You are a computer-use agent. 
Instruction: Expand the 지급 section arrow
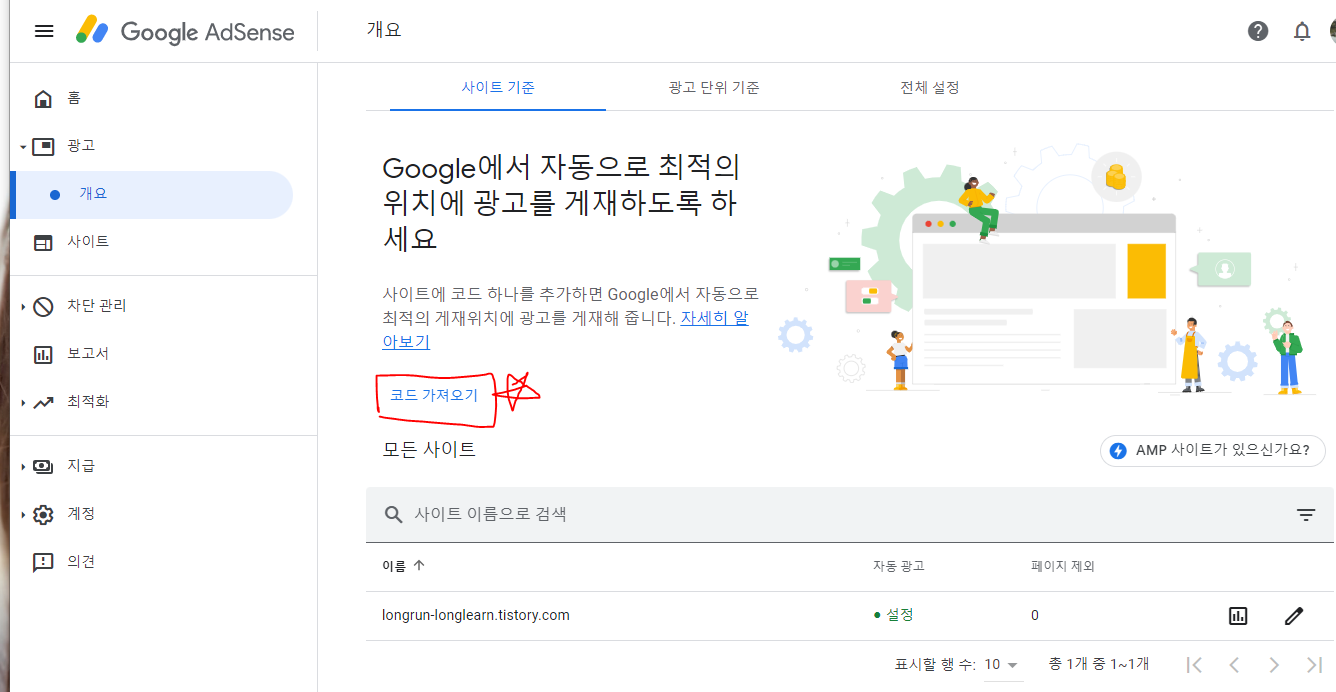(x=22, y=467)
